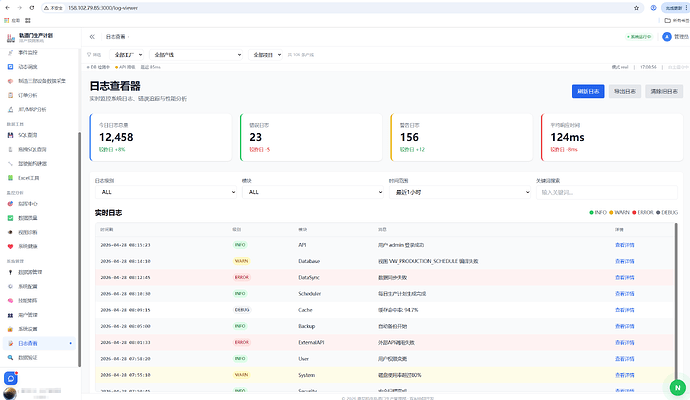Open SQL查询 in the sidebar
690x400 pixels.
point(28,135)
